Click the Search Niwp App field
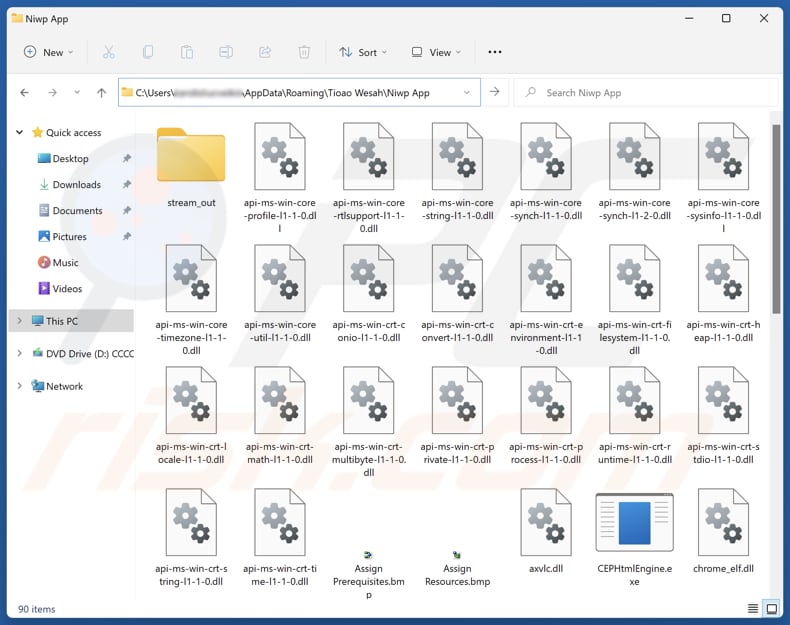Image resolution: width=790 pixels, height=625 pixels. click(646, 93)
